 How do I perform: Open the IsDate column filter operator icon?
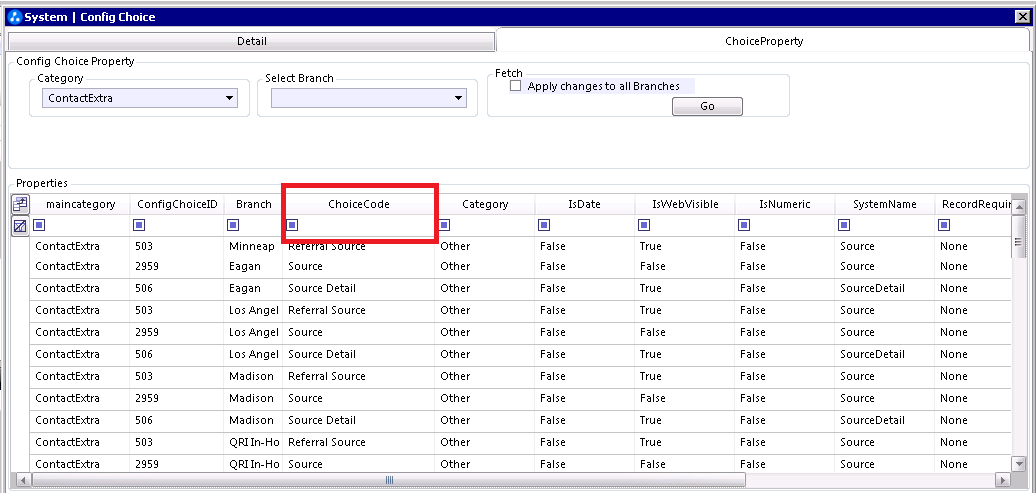click(544, 225)
